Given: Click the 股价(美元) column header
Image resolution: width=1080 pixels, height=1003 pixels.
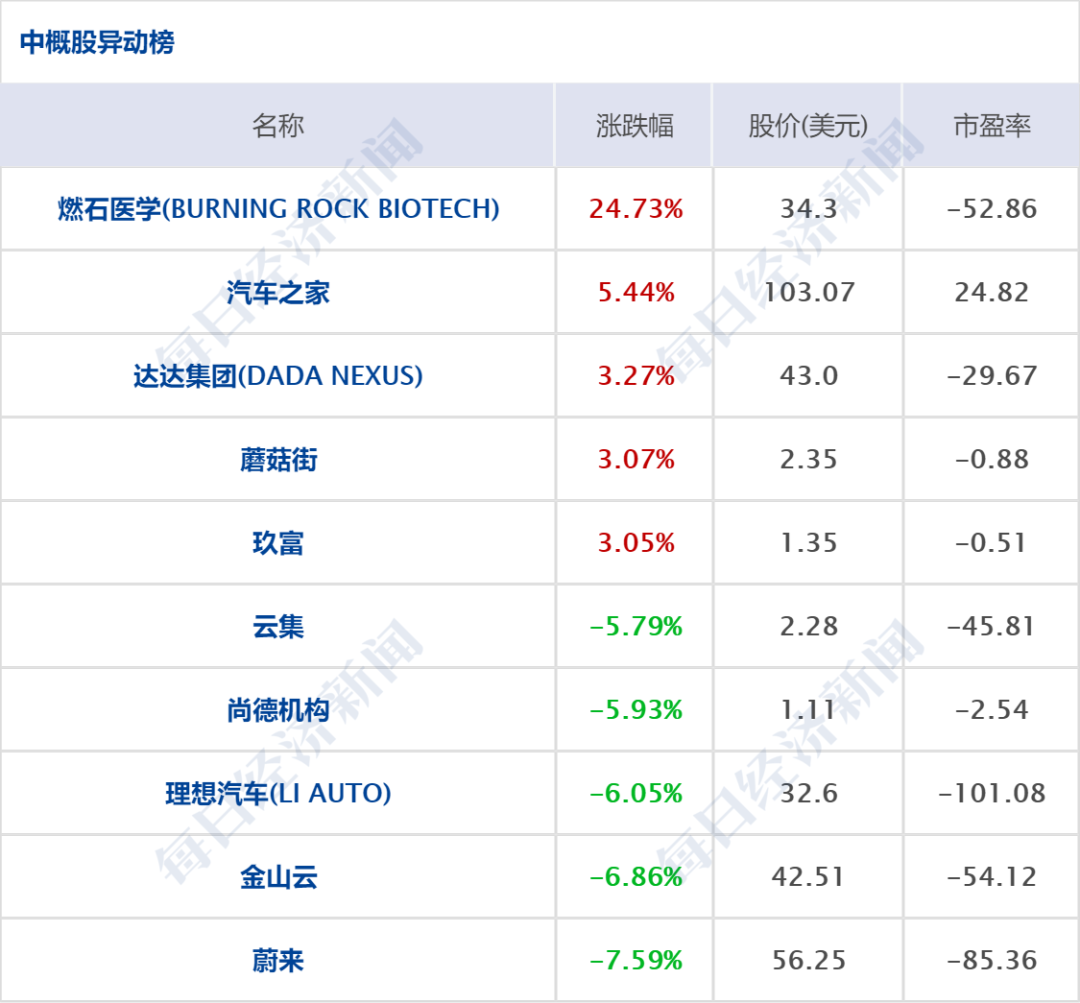Looking at the screenshot, I should pyautogui.click(x=808, y=126).
